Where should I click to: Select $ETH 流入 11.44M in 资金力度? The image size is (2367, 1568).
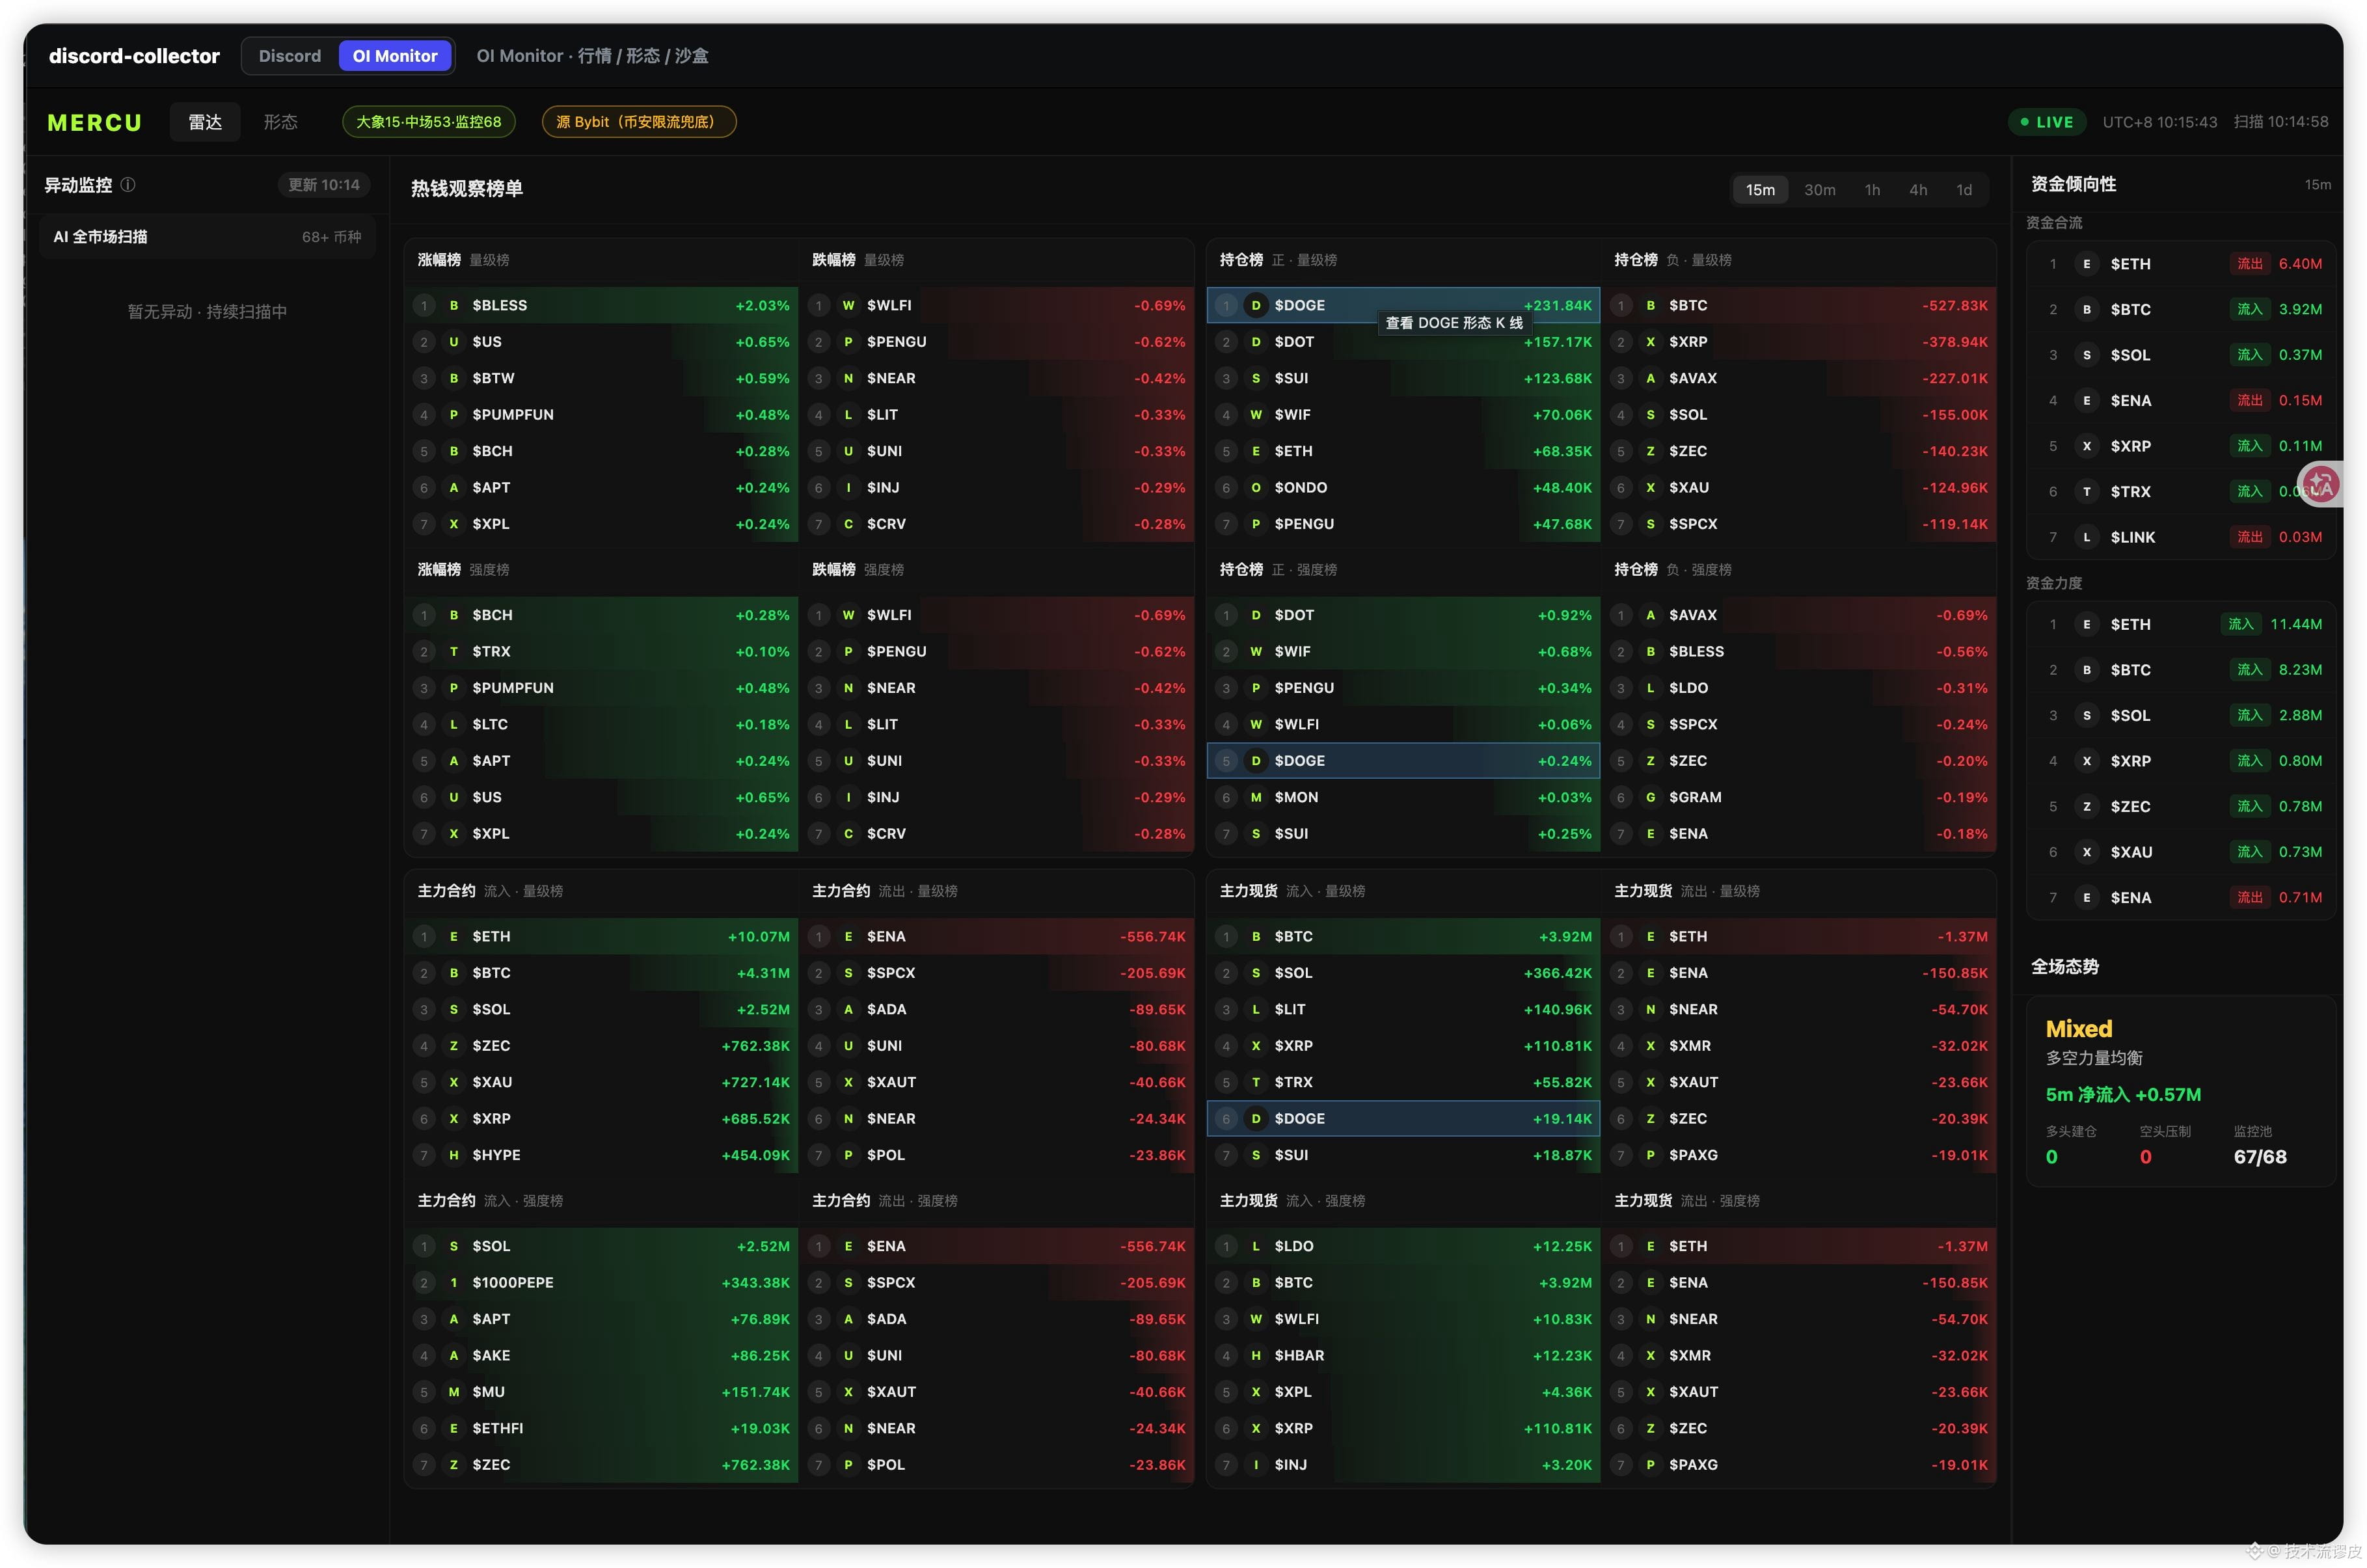coord(2182,624)
